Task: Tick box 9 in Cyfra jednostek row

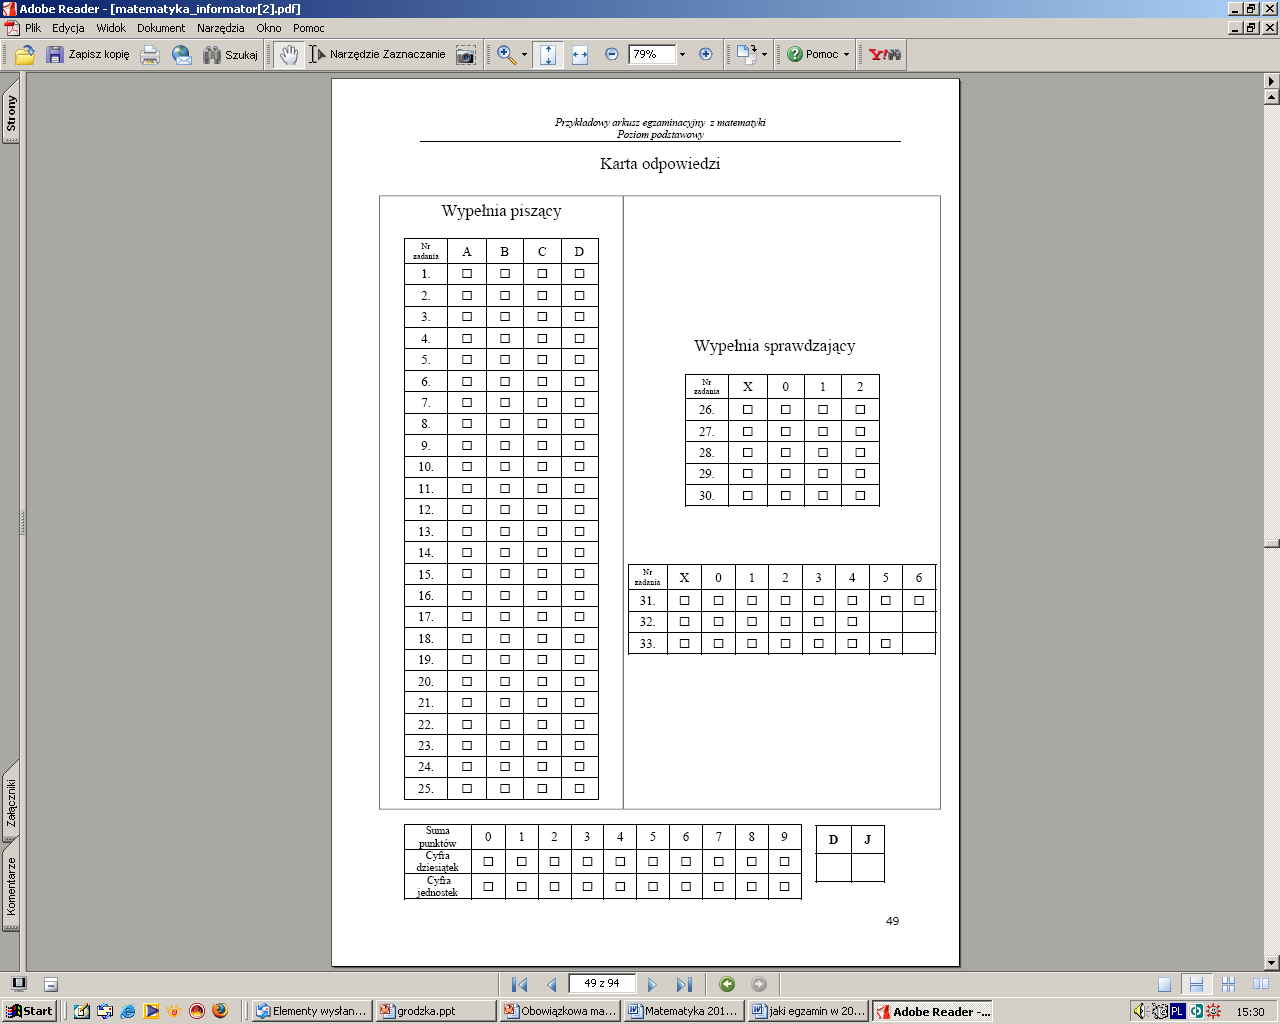Action: 785,886
